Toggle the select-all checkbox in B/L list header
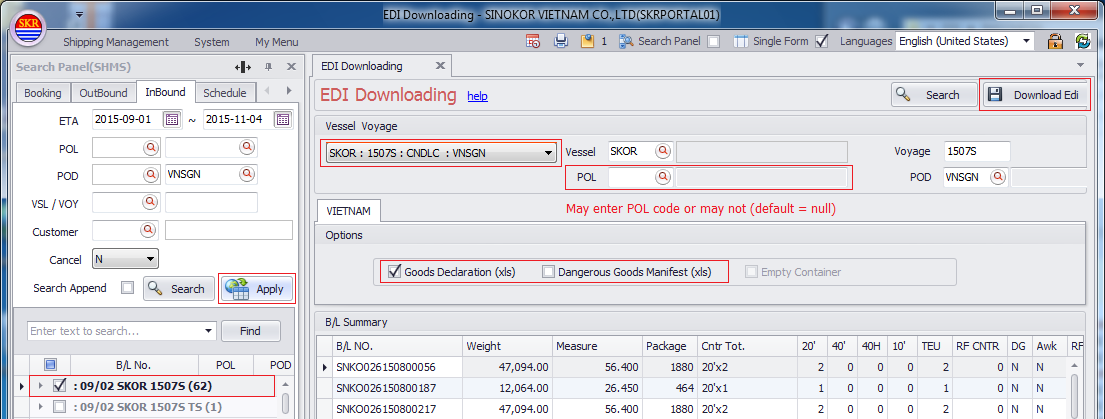1105x419 pixels. tap(50, 365)
